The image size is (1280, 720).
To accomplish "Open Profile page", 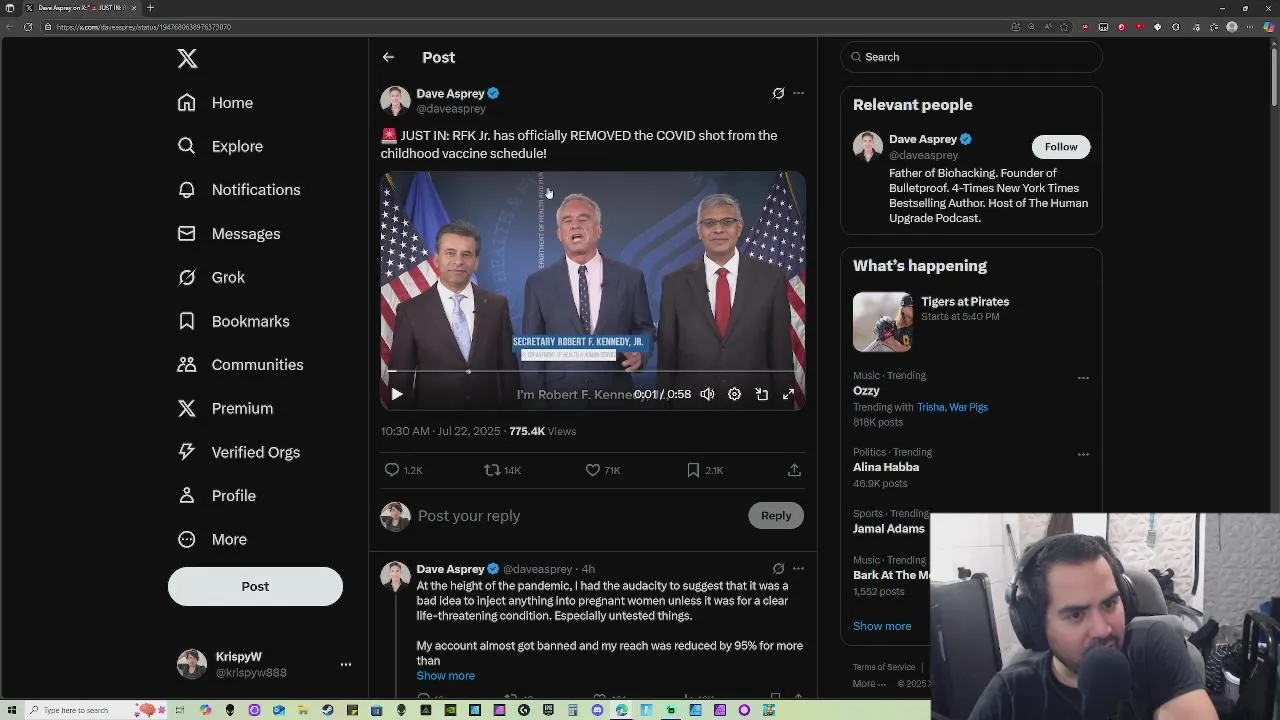I will (216, 496).
